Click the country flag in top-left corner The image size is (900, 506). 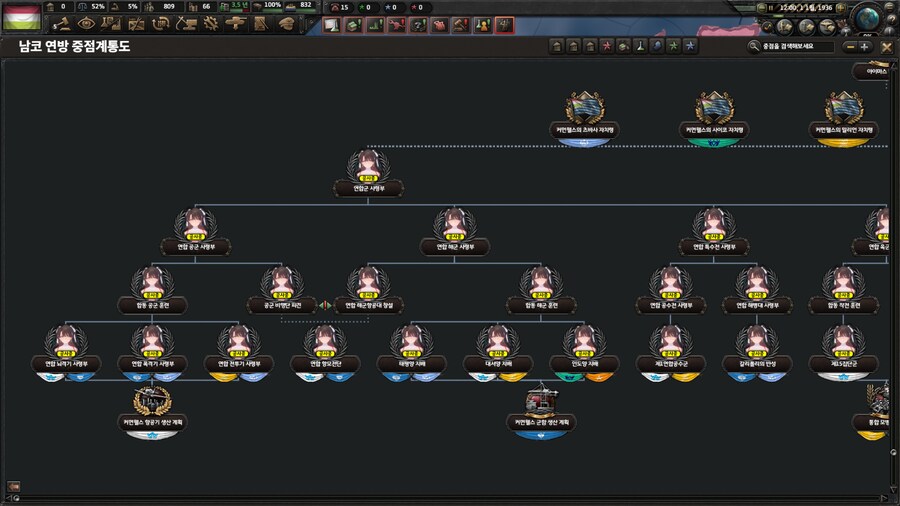pyautogui.click(x=21, y=16)
